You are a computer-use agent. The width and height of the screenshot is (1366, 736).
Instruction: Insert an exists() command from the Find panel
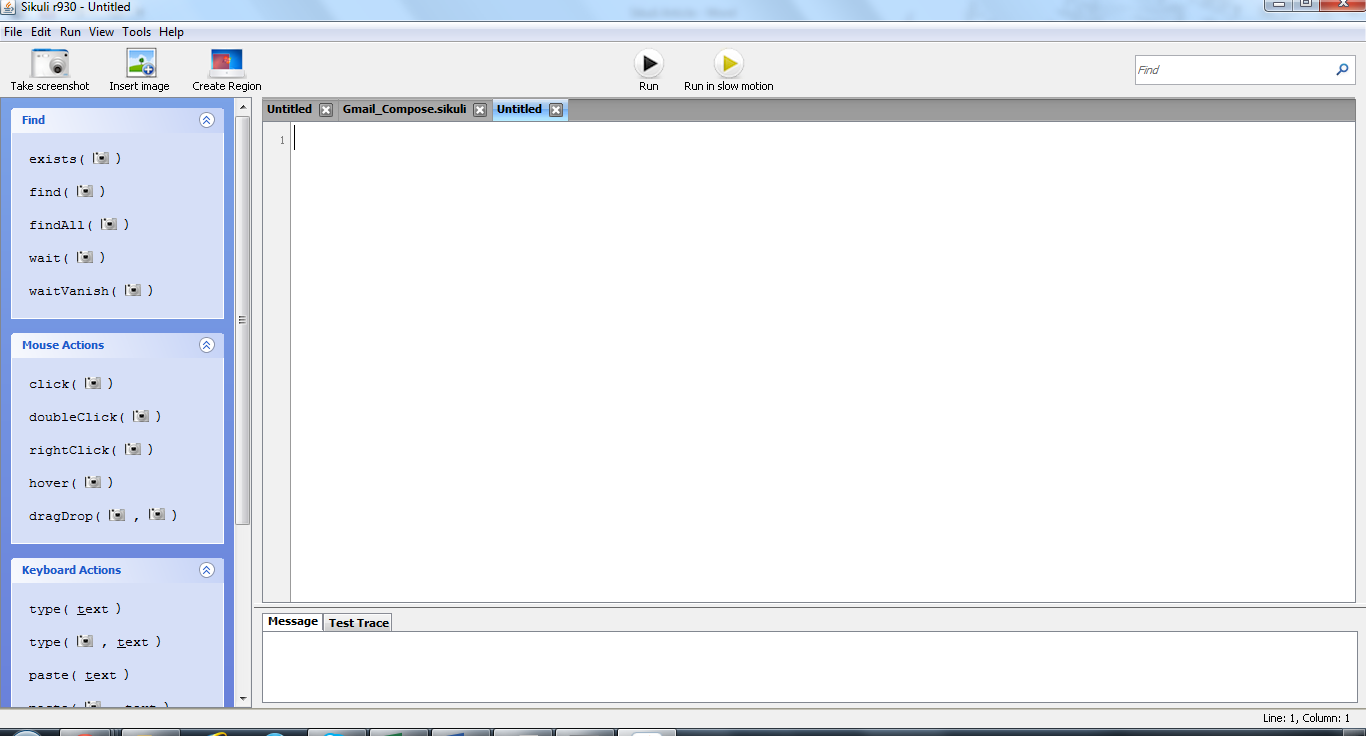[63, 158]
